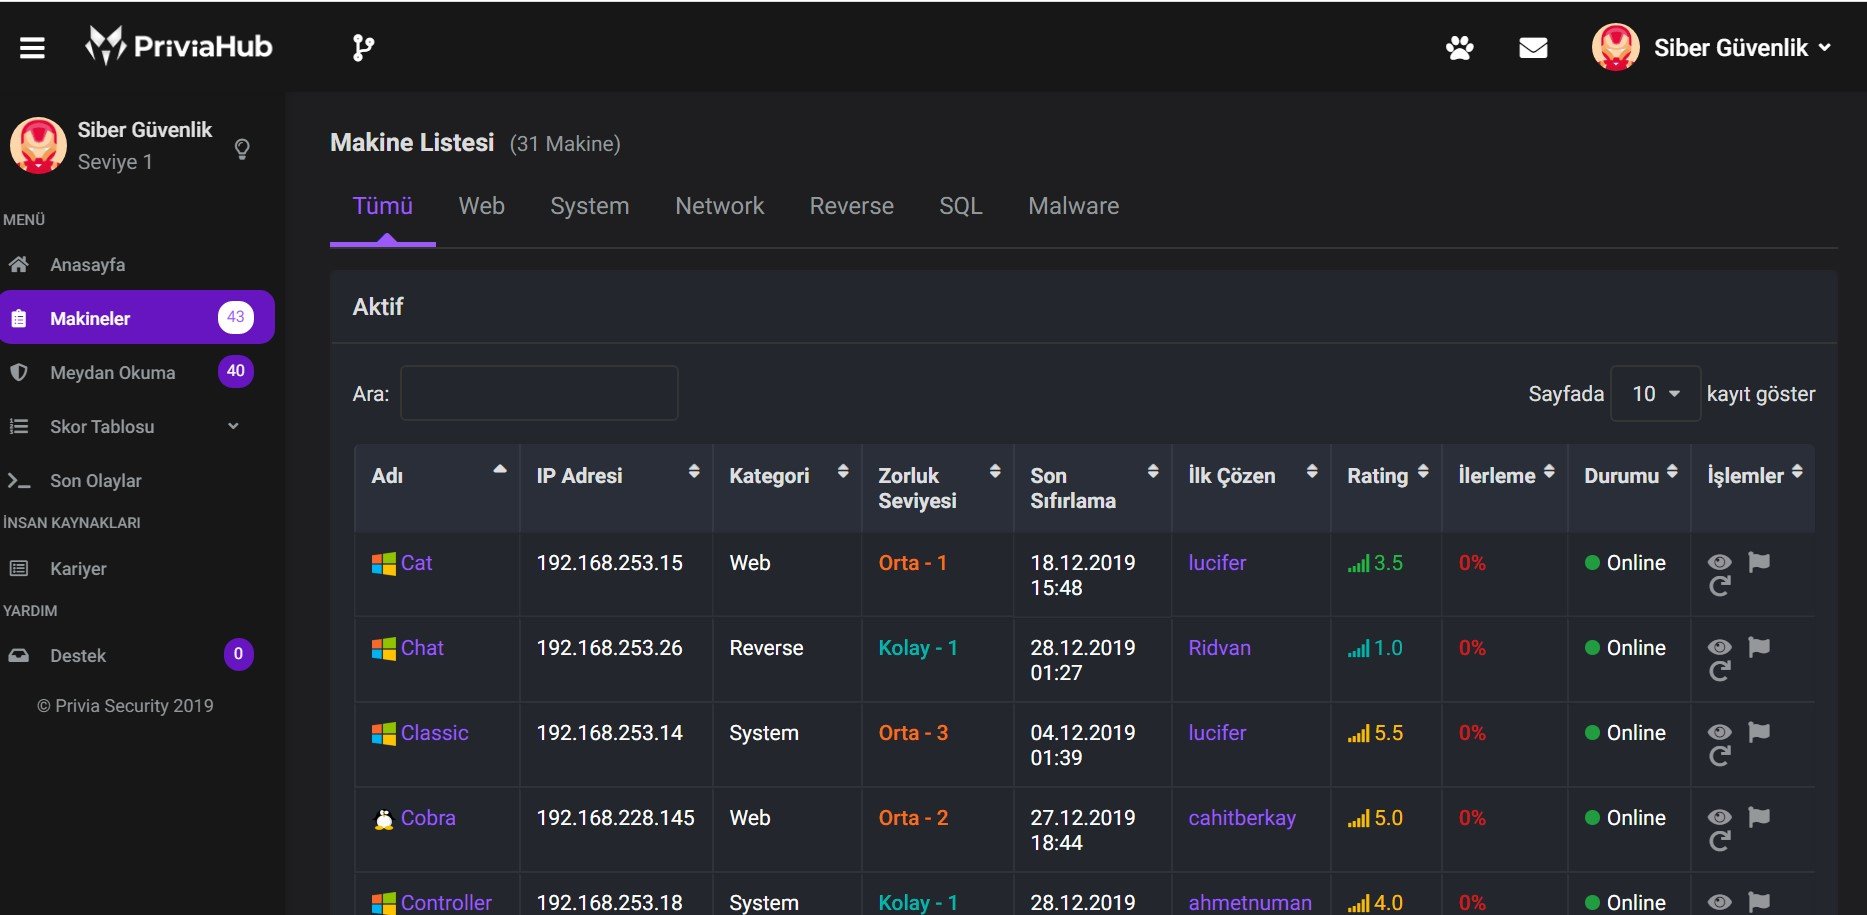This screenshot has height=915, width=1867.
Task: Open the Chat machine link
Action: point(422,648)
